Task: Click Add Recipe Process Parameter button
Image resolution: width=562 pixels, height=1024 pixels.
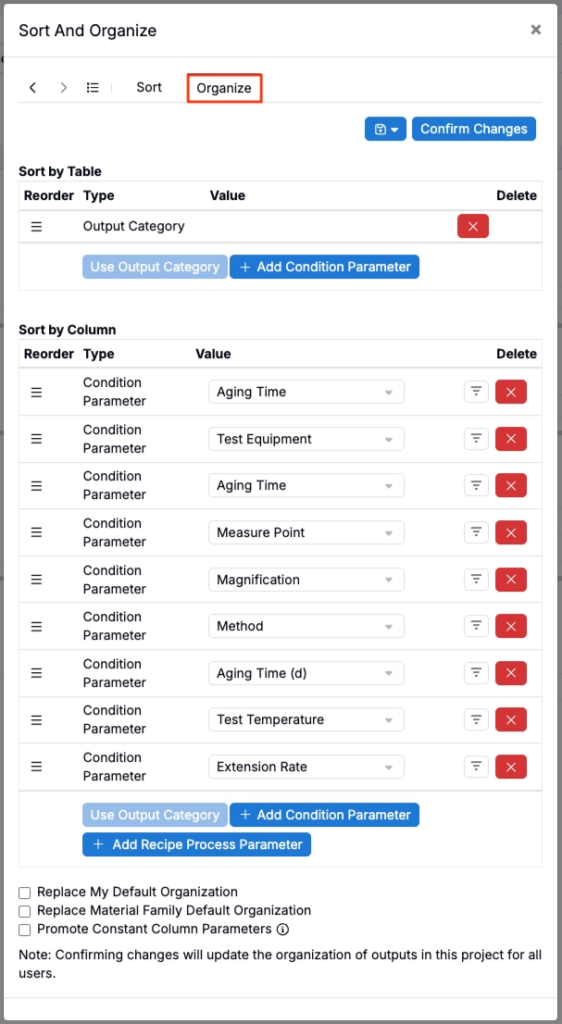Action: [196, 844]
